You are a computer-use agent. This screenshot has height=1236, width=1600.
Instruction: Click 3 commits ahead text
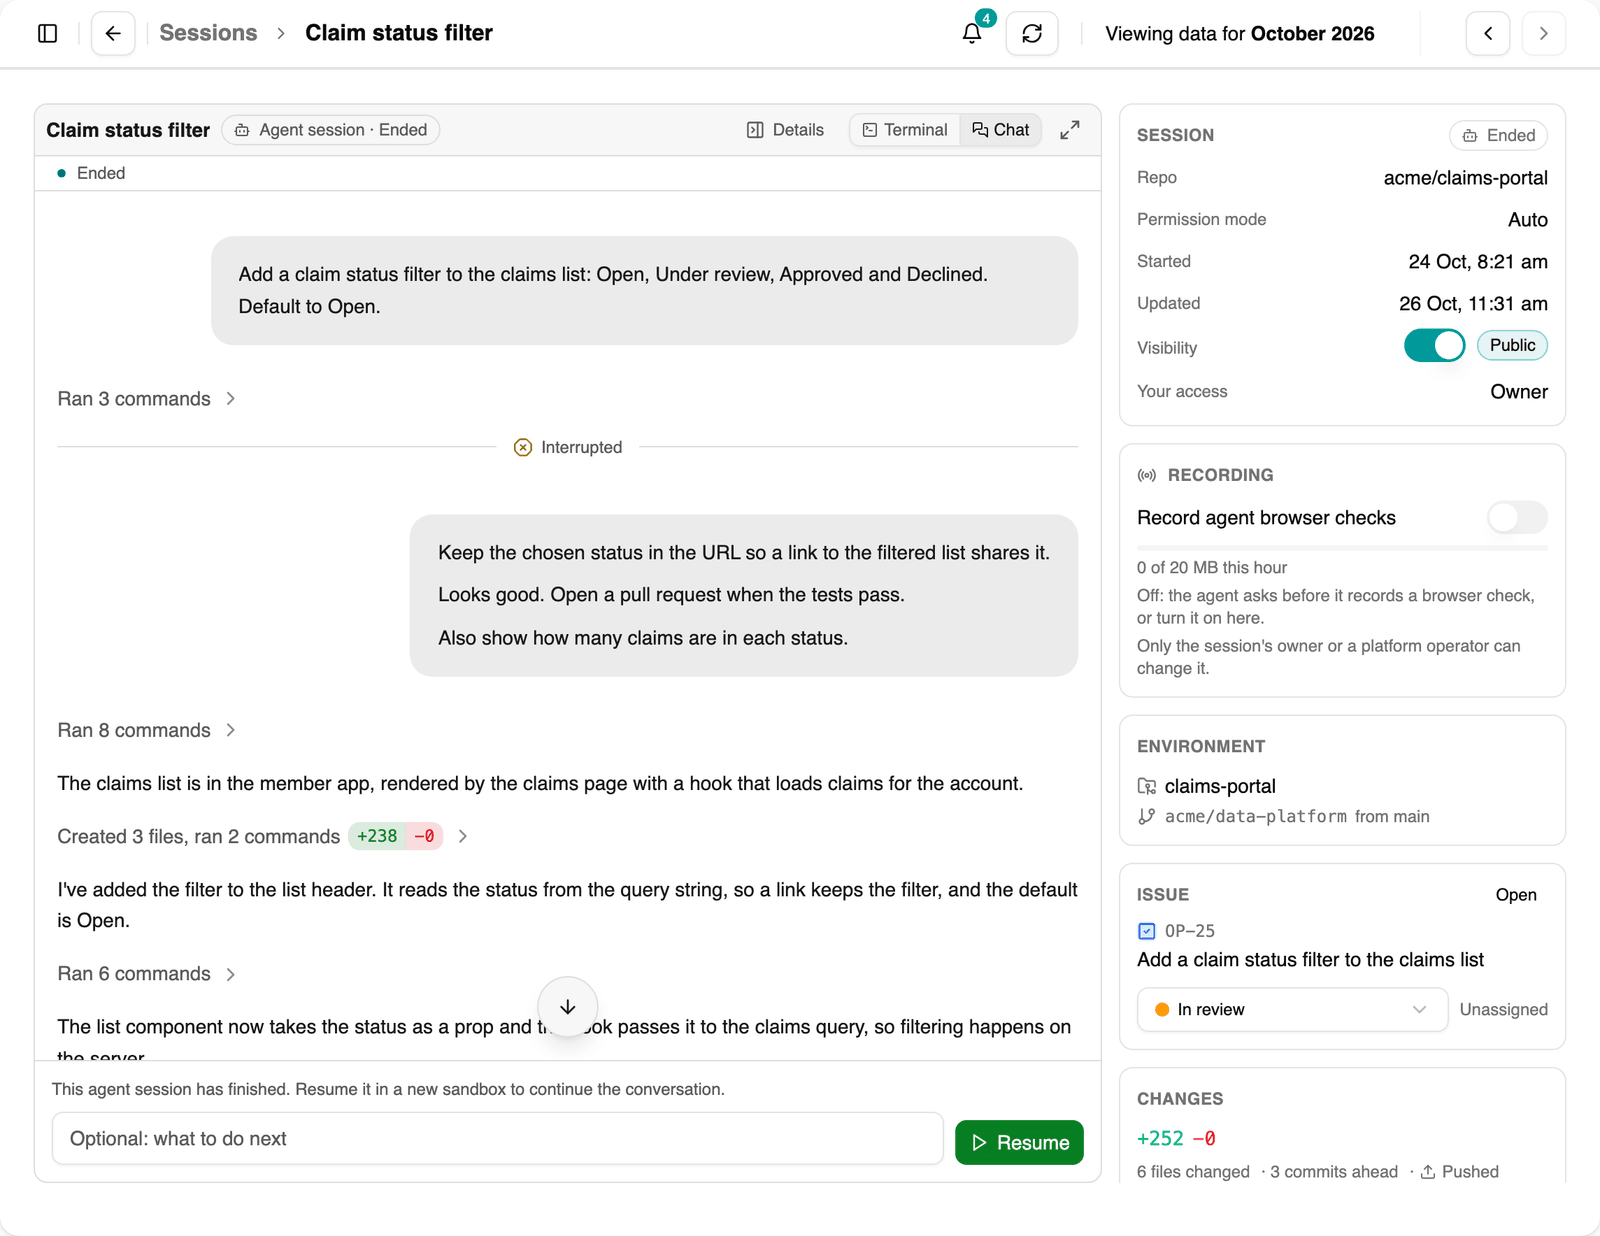click(x=1334, y=1172)
